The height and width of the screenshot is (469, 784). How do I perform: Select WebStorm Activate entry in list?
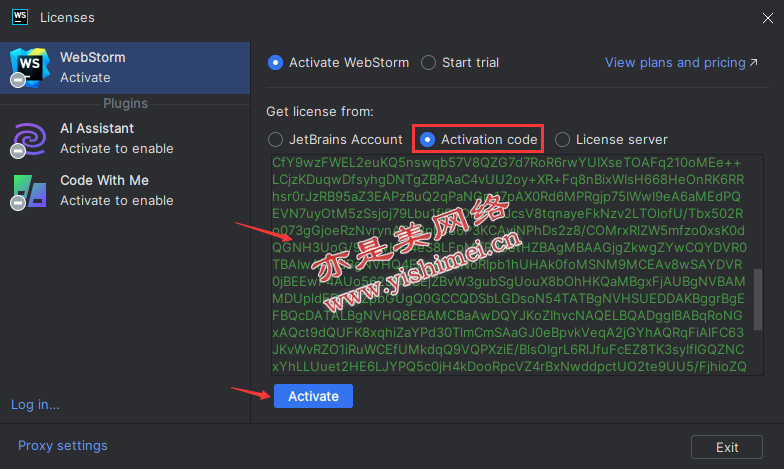pos(125,68)
